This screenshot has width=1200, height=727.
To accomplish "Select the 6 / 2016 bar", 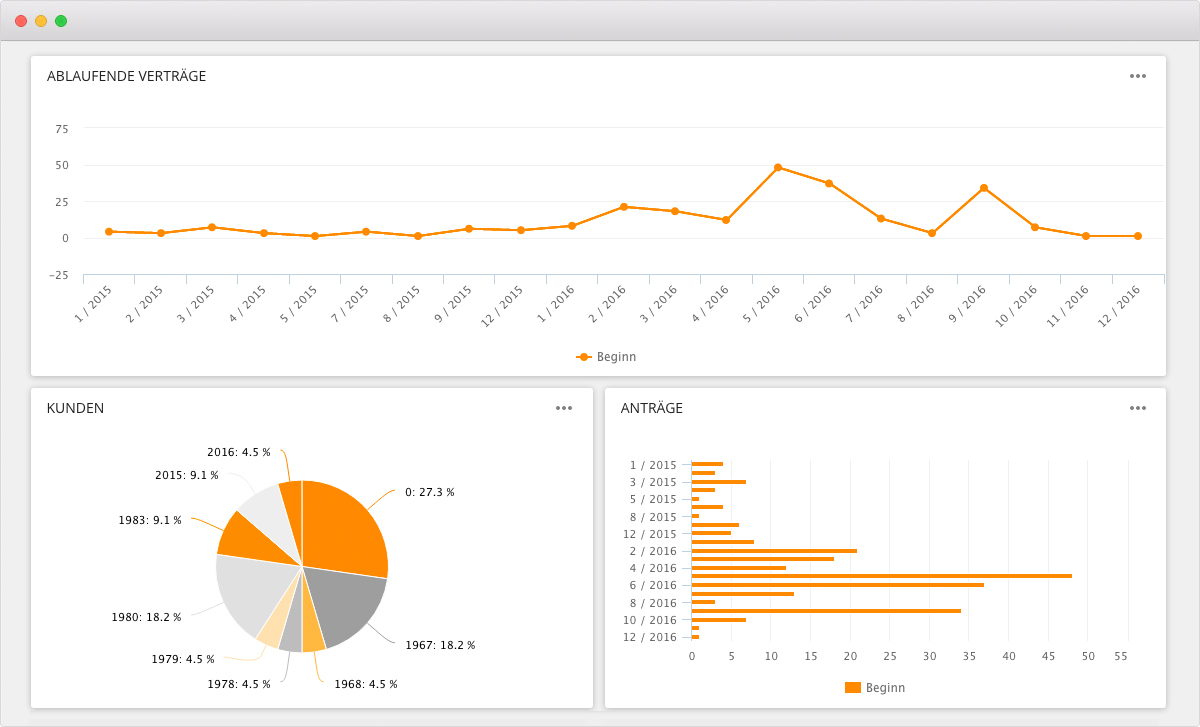I will point(837,585).
